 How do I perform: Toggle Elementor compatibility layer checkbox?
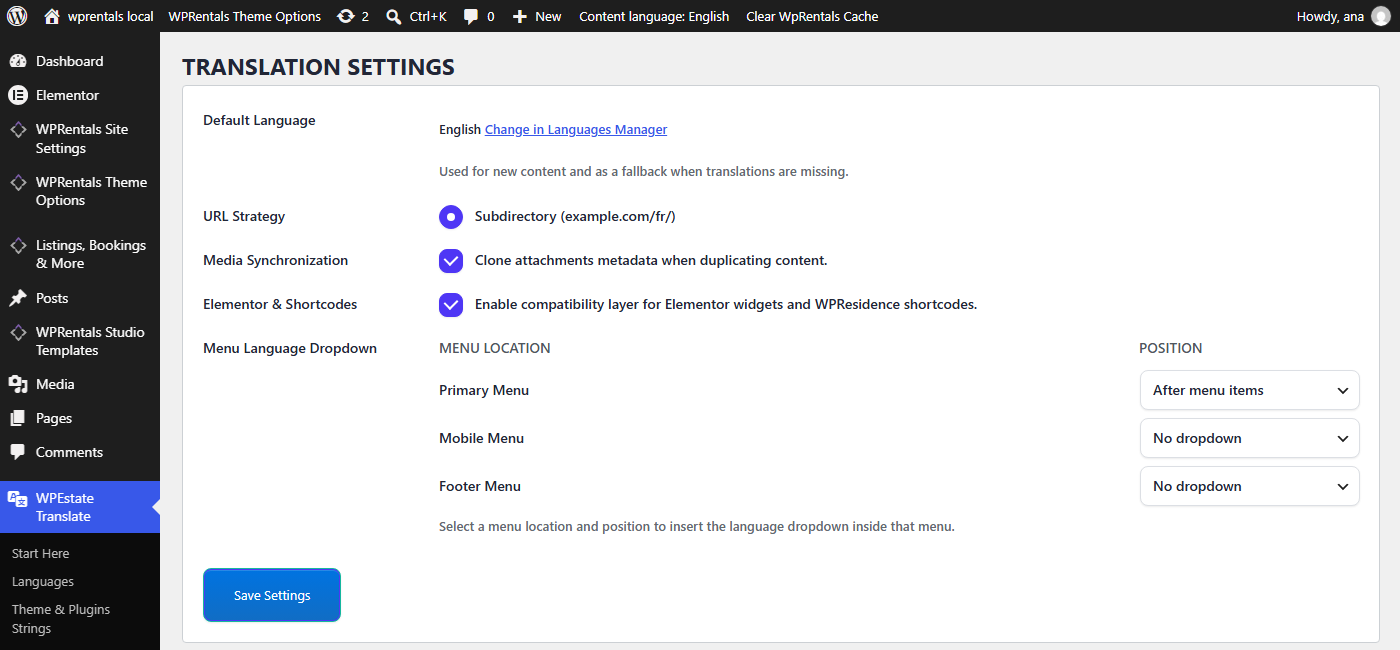[451, 304]
